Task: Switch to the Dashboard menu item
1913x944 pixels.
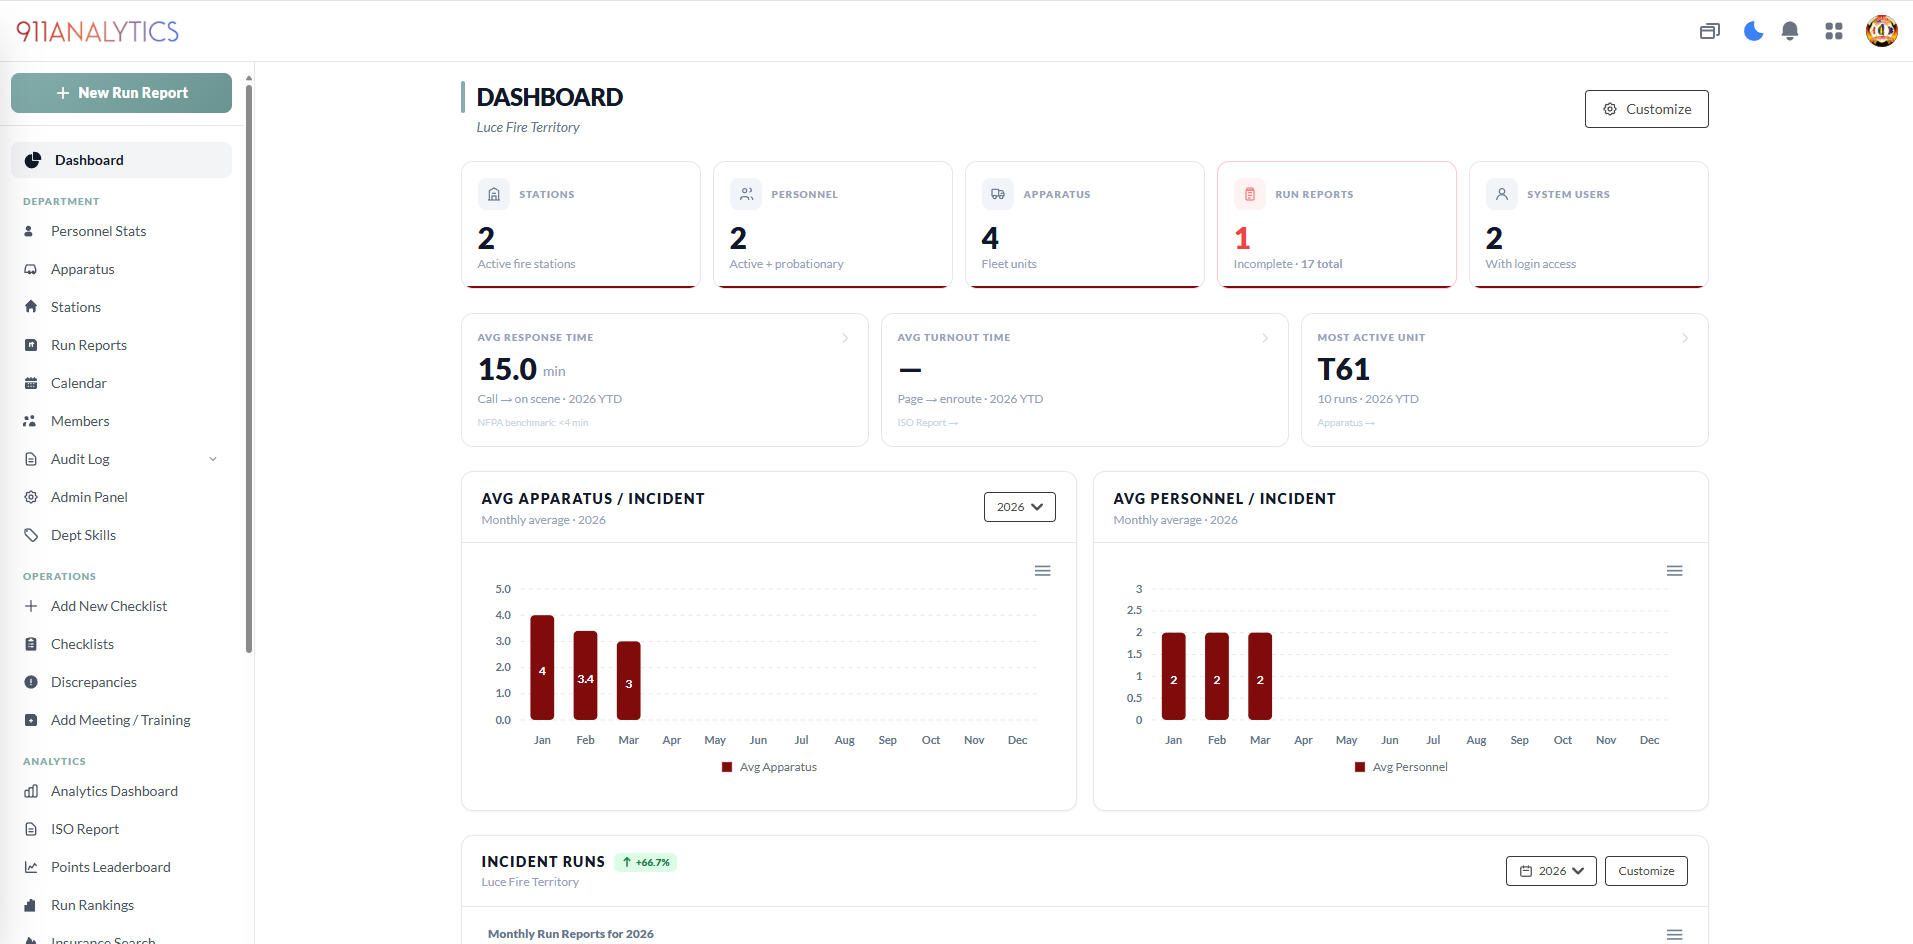Action: pos(90,160)
